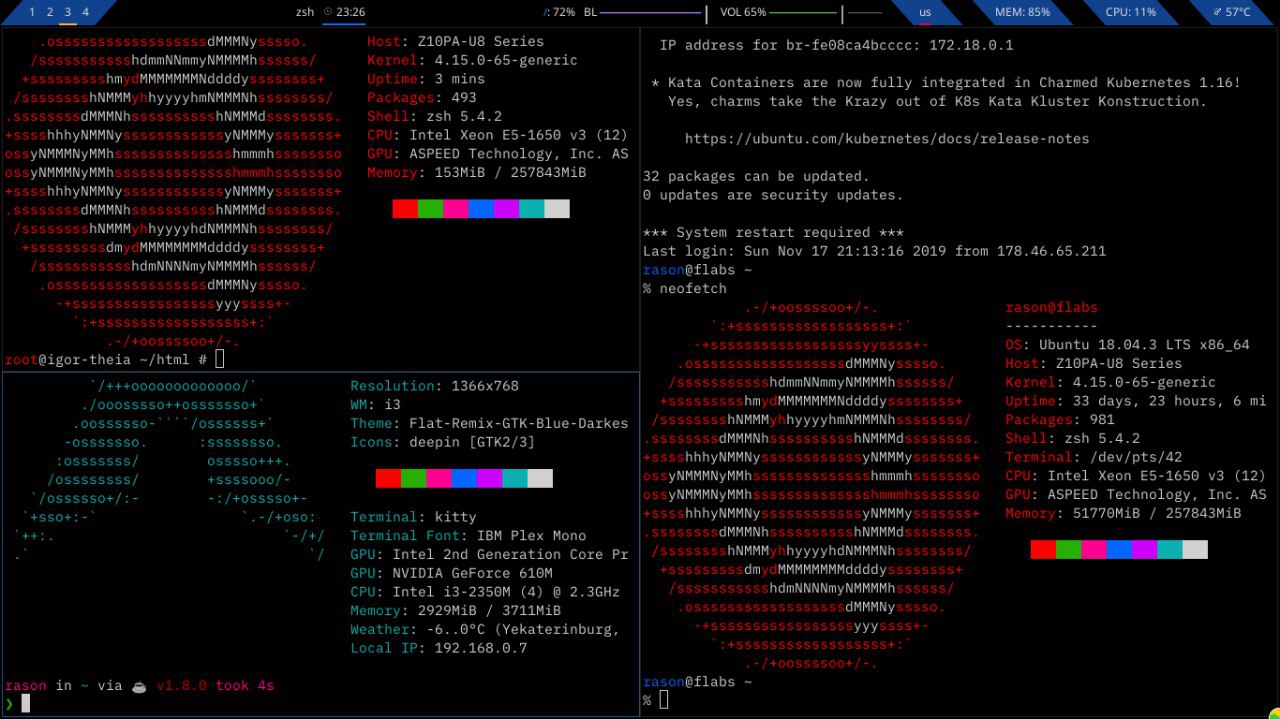The width and height of the screenshot is (1280, 719).
Task: Focus the flabs pane bottom prompt cursor
Action: pos(664,700)
